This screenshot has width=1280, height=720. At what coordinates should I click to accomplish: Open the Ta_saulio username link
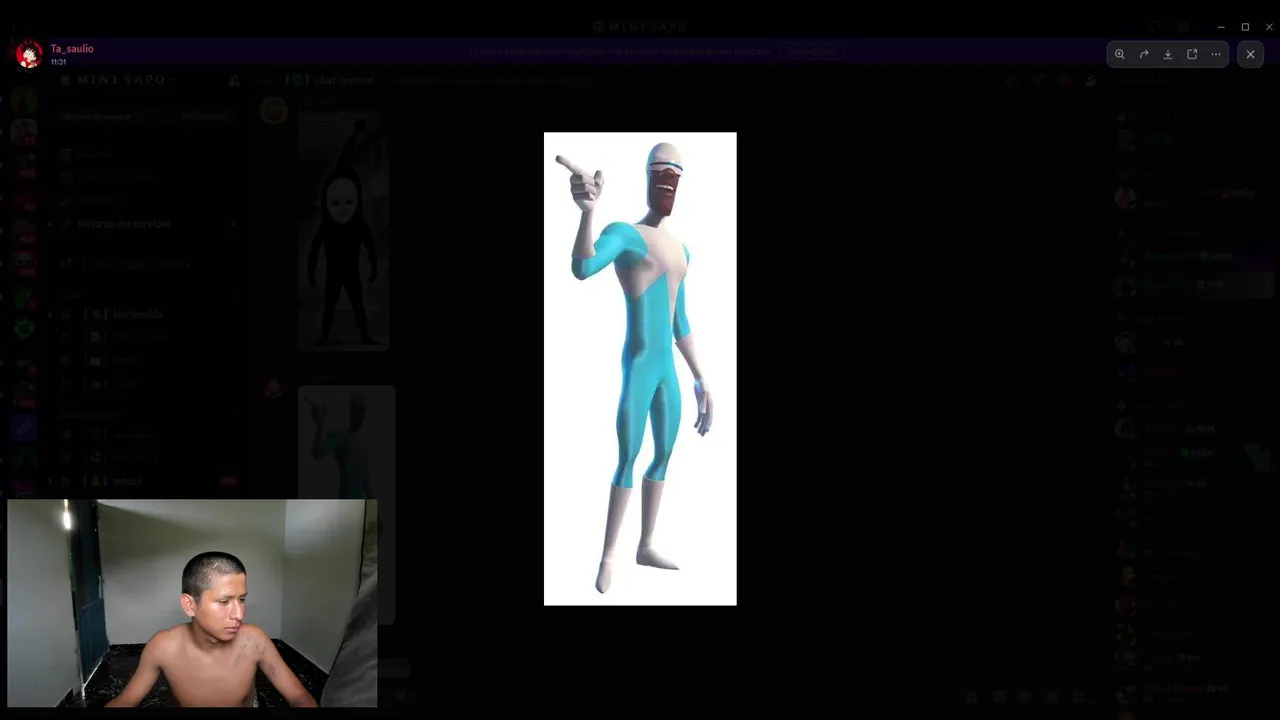(x=72, y=48)
